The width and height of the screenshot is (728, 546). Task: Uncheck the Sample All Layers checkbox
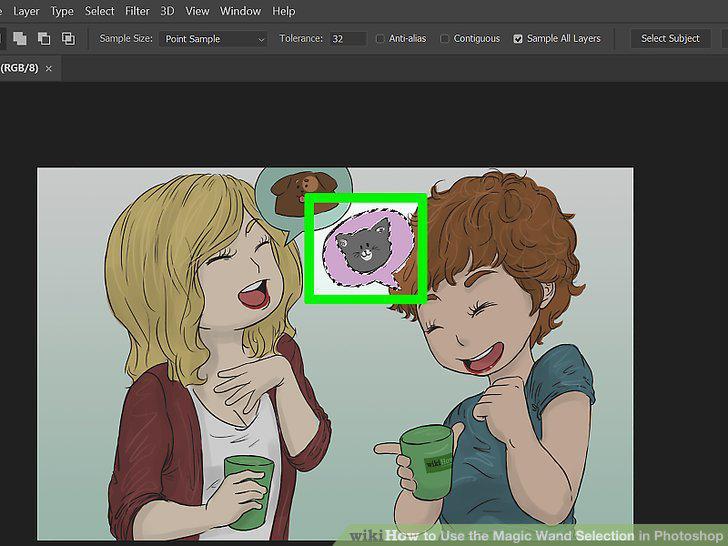click(518, 39)
